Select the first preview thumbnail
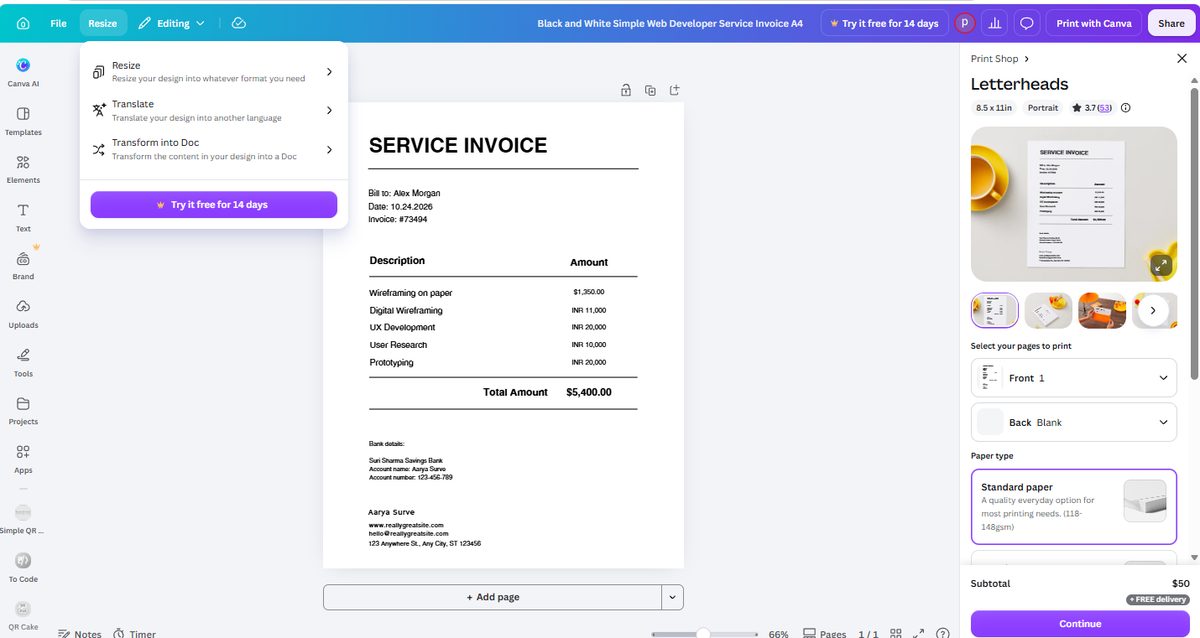 coord(995,311)
